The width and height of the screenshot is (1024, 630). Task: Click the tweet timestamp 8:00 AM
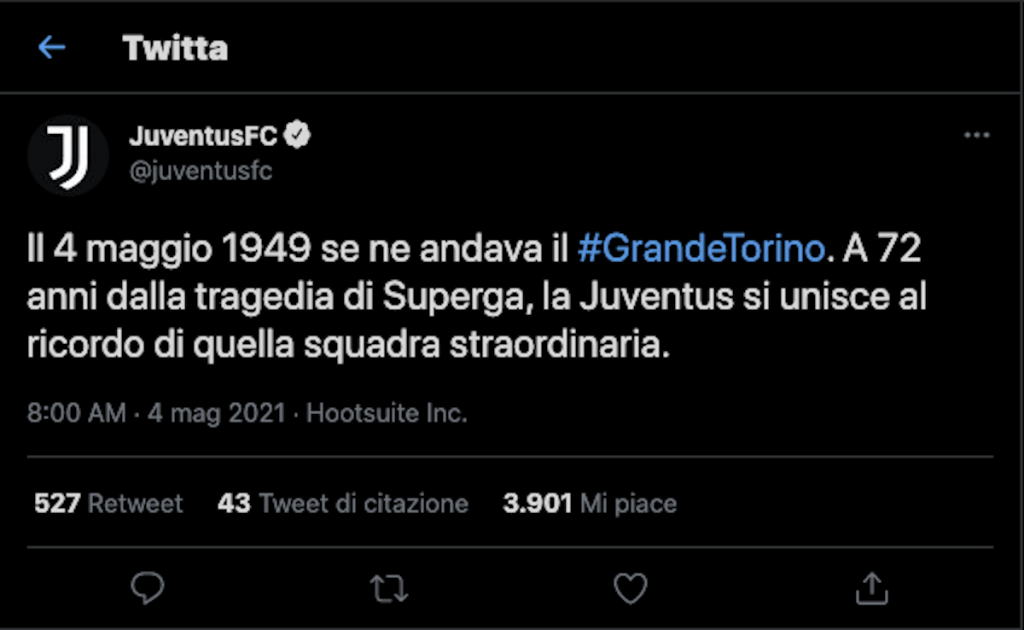click(74, 412)
